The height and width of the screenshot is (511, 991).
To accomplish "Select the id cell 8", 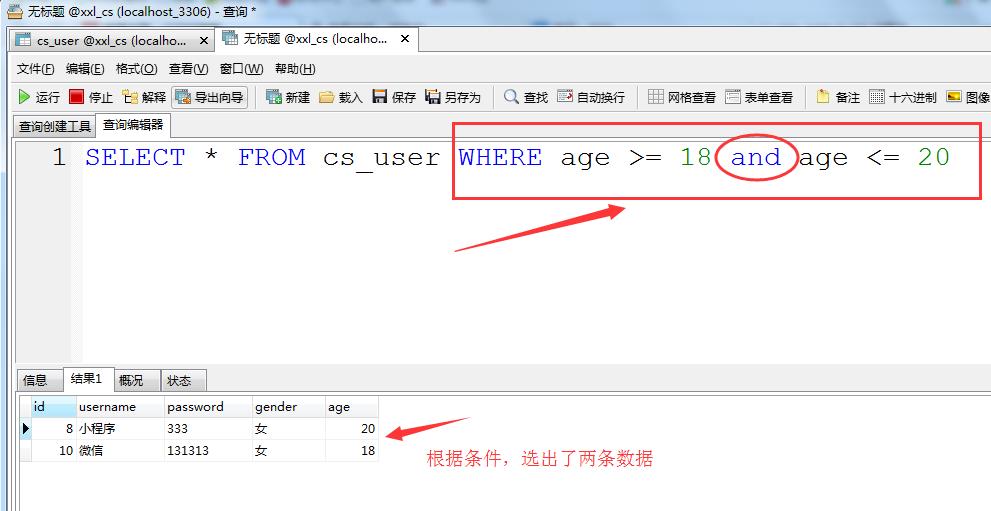I will 54,428.
